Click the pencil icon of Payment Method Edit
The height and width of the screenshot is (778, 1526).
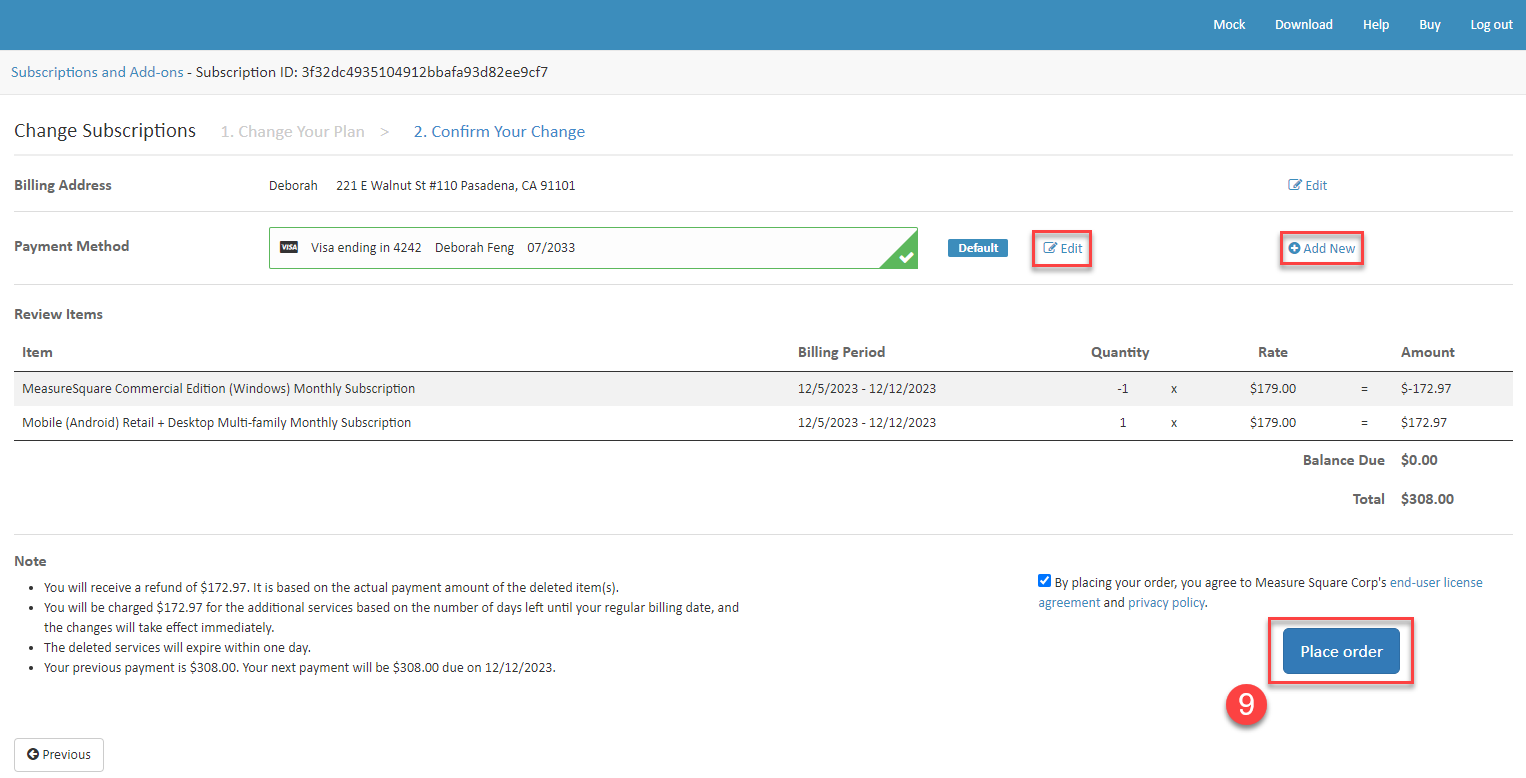click(x=1050, y=248)
